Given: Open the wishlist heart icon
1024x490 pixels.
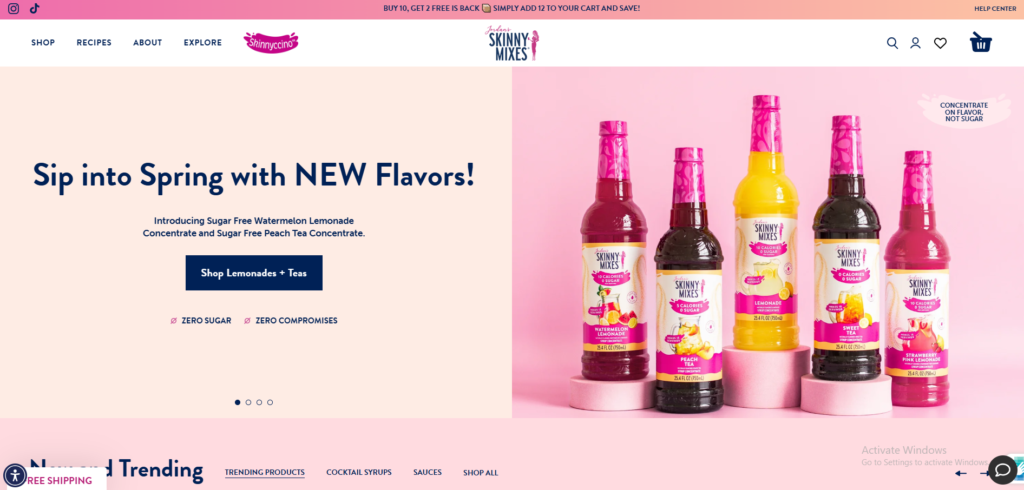Looking at the screenshot, I should tap(940, 43).
